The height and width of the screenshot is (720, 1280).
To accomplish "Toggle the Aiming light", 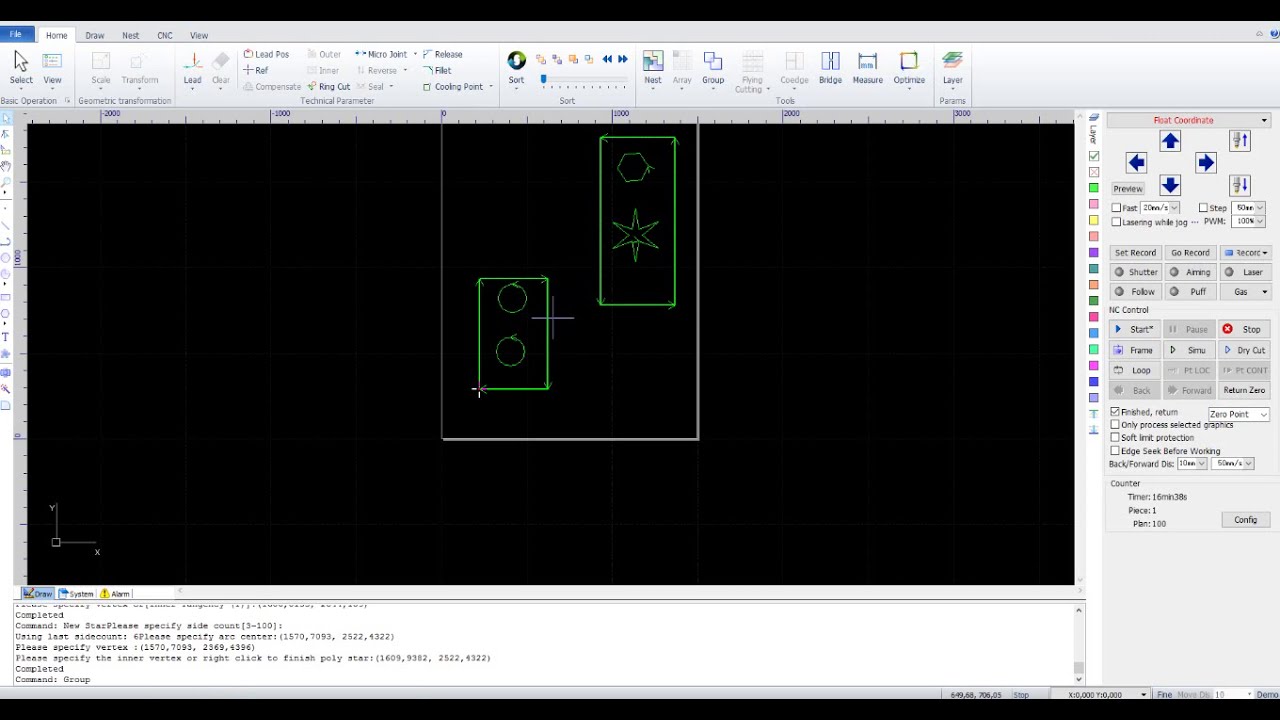I will pos(1190,272).
